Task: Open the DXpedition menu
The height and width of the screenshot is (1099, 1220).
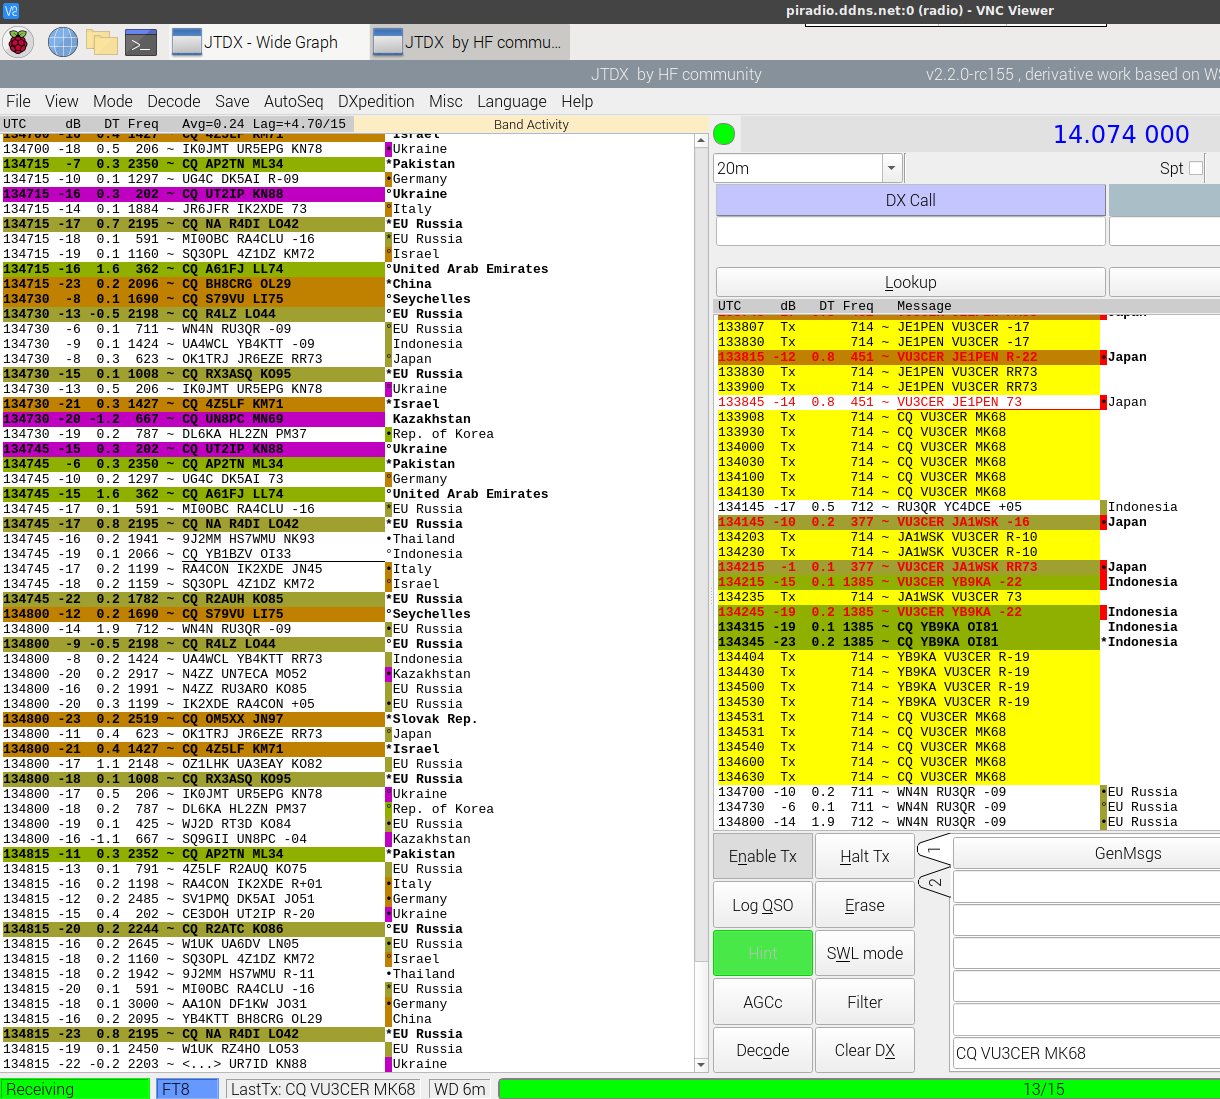Action: click(x=376, y=101)
